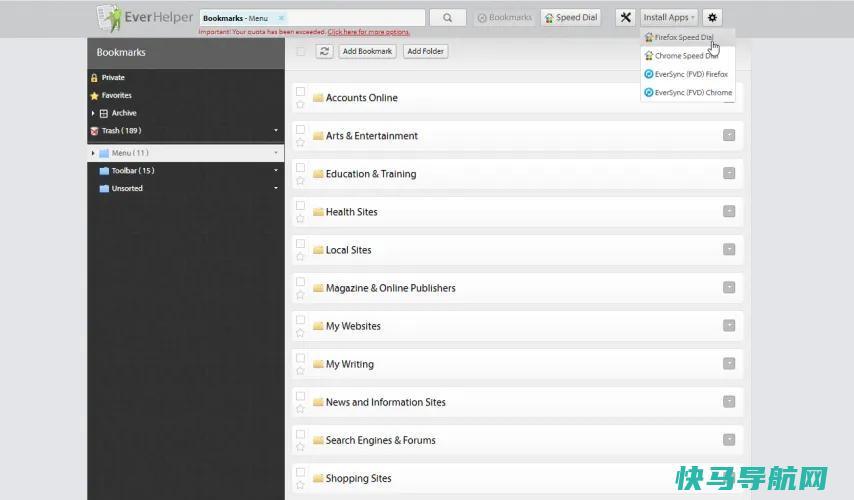Star the Health Sites folder
854x500 pixels.
300,218
